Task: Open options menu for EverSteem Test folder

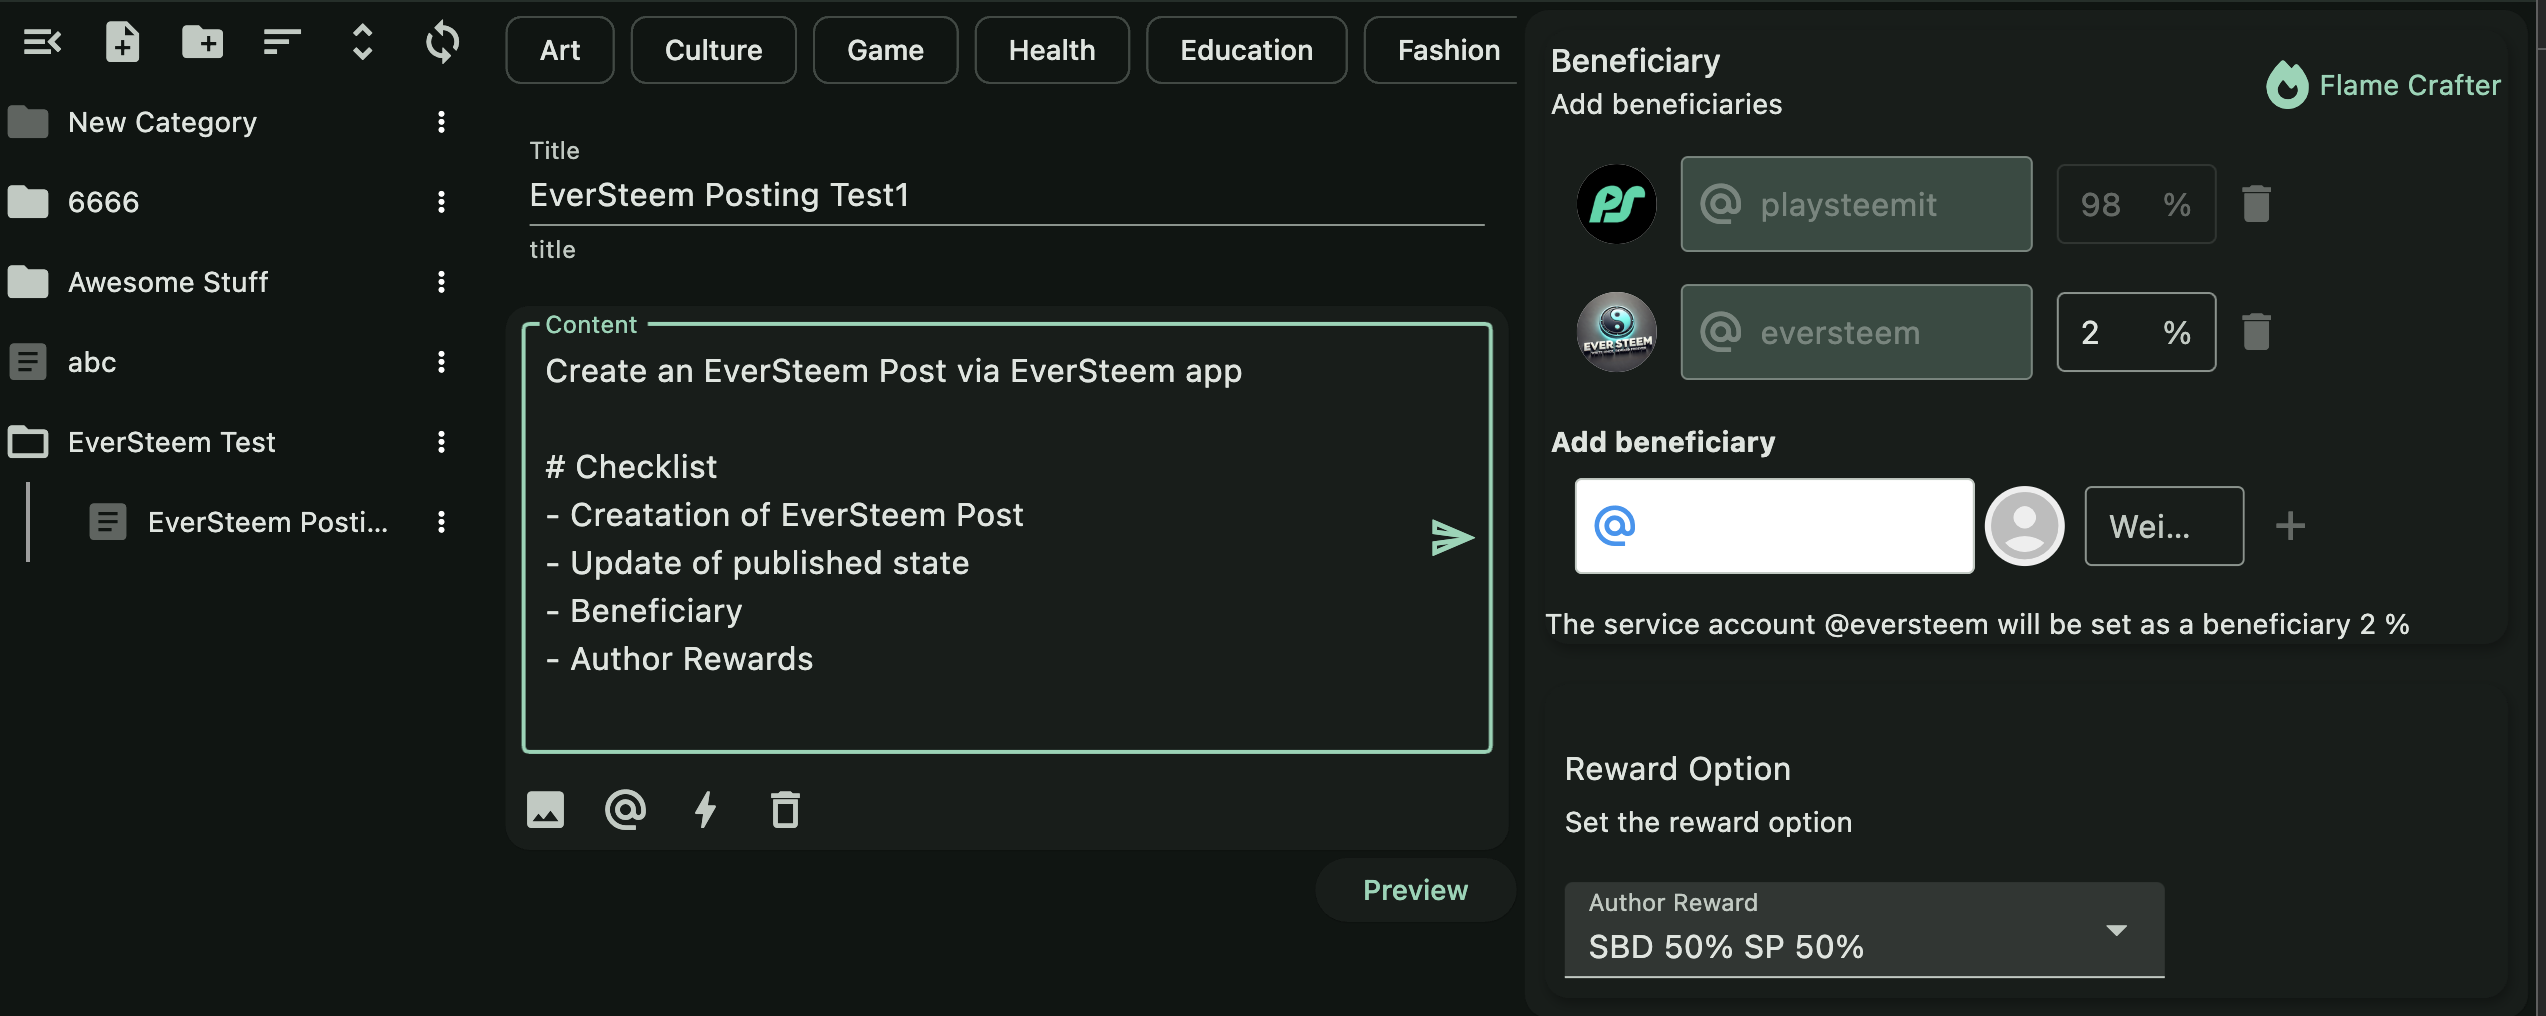Action: click(441, 442)
